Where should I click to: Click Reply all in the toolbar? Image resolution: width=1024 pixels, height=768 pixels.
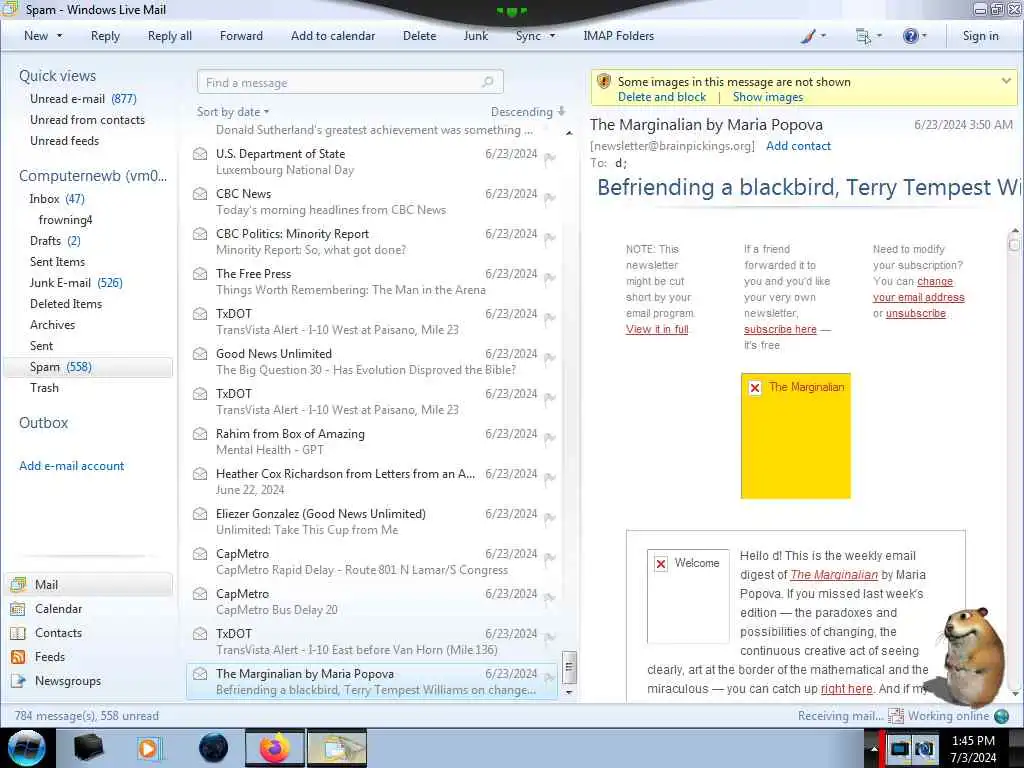tap(170, 36)
